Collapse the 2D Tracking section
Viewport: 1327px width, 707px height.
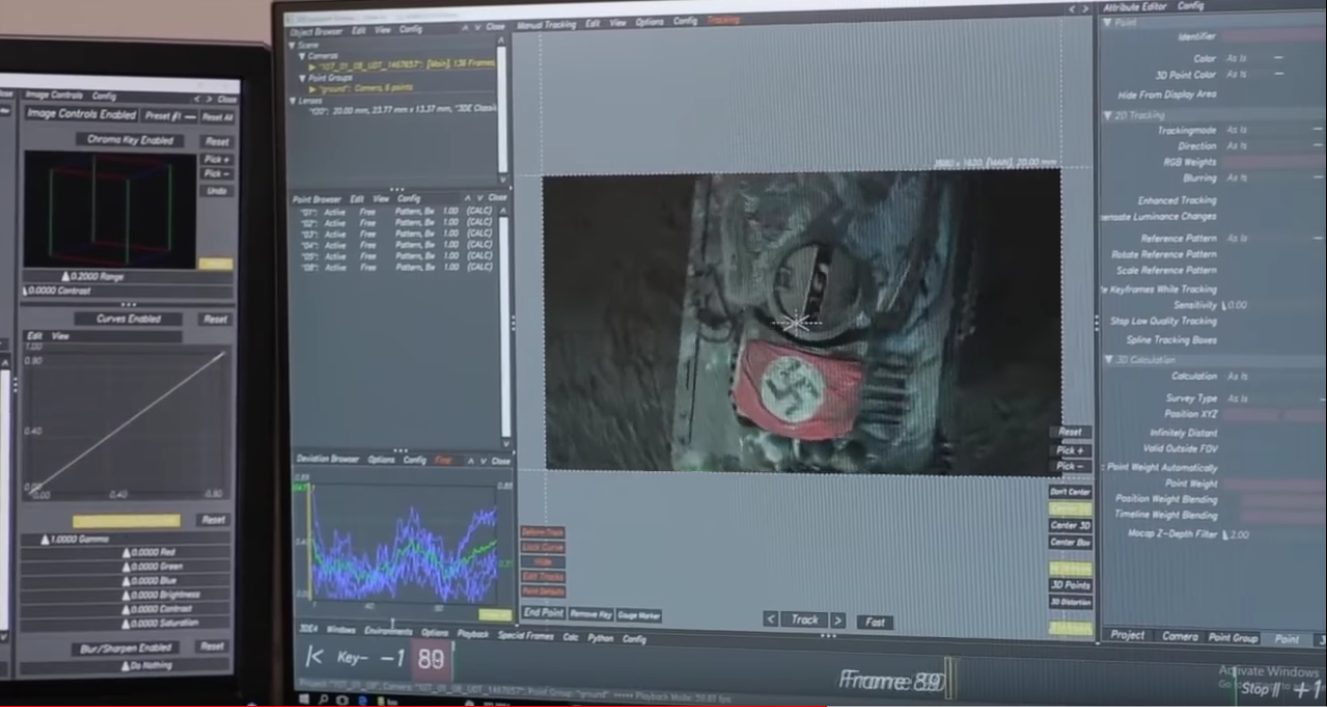click(1108, 115)
